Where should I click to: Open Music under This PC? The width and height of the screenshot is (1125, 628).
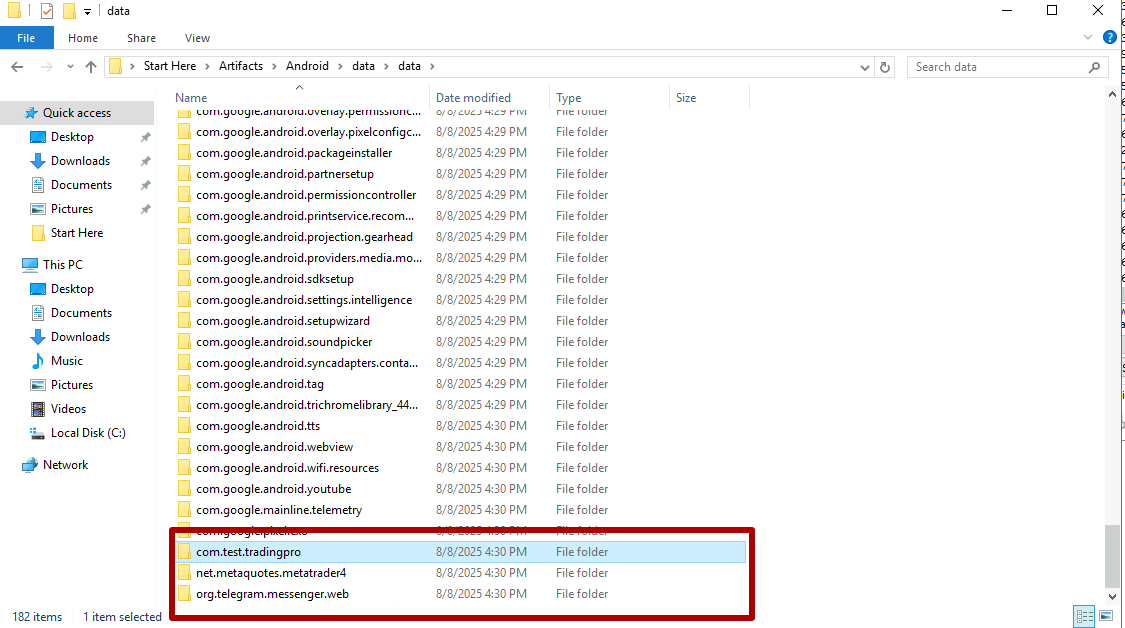click(67, 360)
